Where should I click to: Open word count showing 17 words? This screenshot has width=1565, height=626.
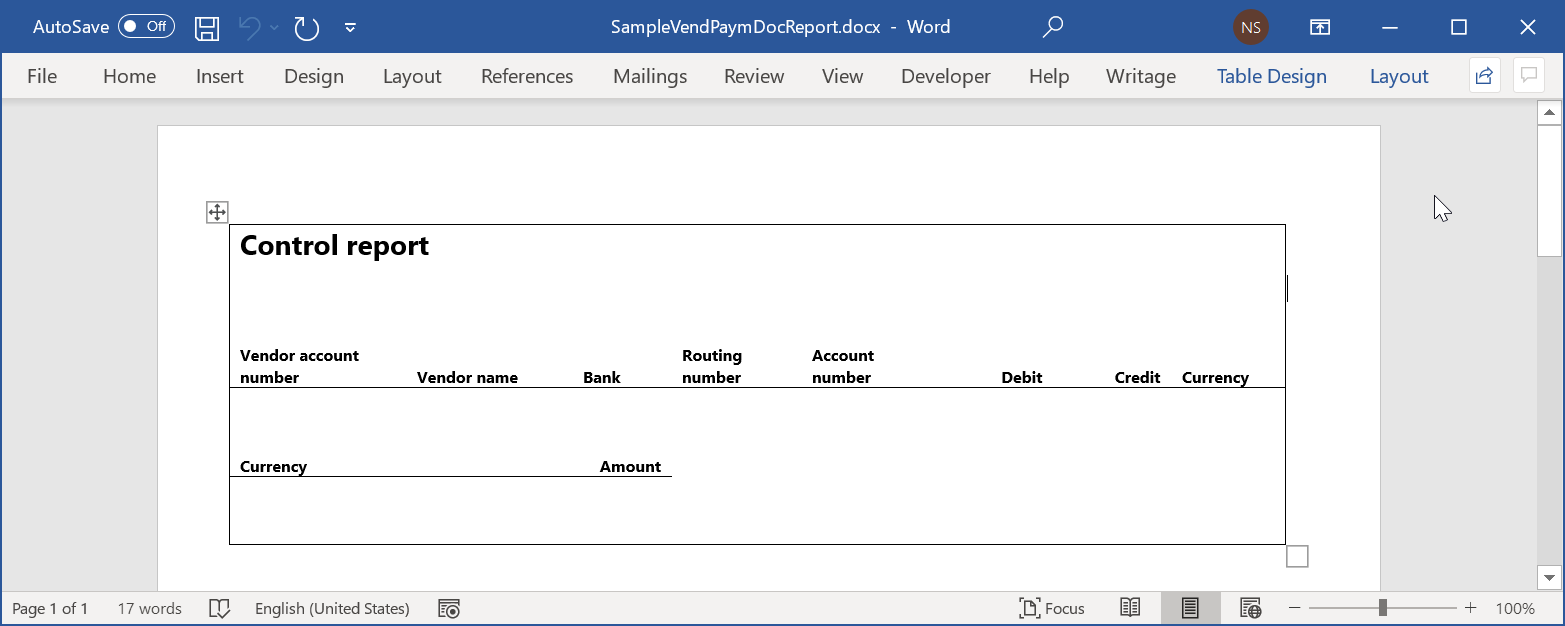point(148,608)
